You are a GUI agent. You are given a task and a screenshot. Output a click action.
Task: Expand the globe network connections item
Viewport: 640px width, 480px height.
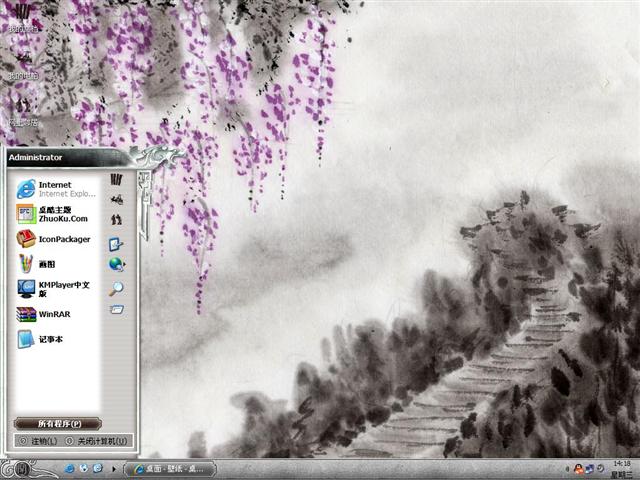pyautogui.click(x=117, y=264)
